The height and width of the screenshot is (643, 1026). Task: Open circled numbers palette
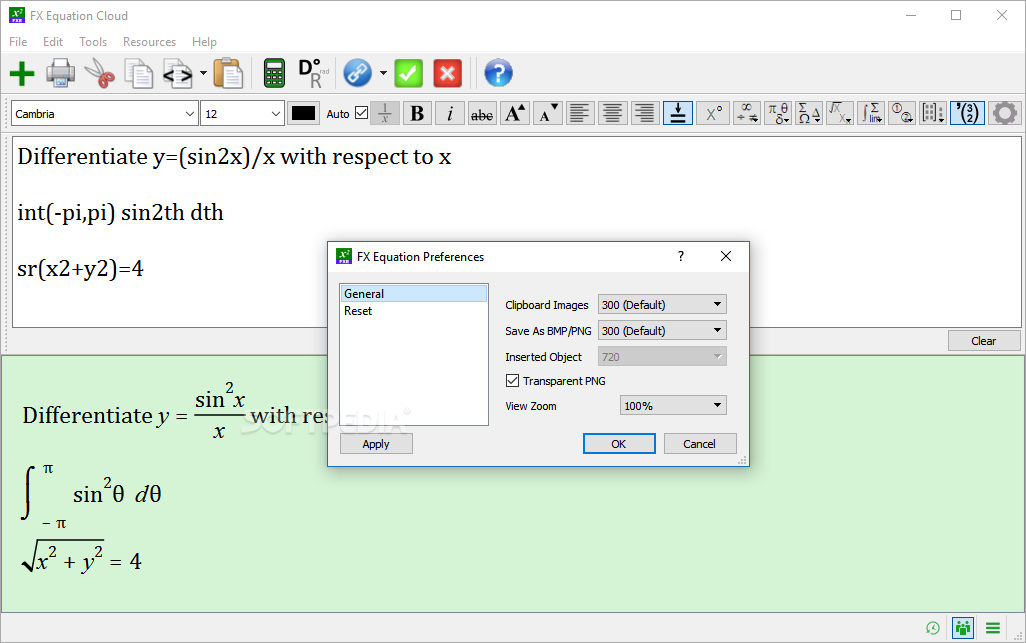click(902, 113)
